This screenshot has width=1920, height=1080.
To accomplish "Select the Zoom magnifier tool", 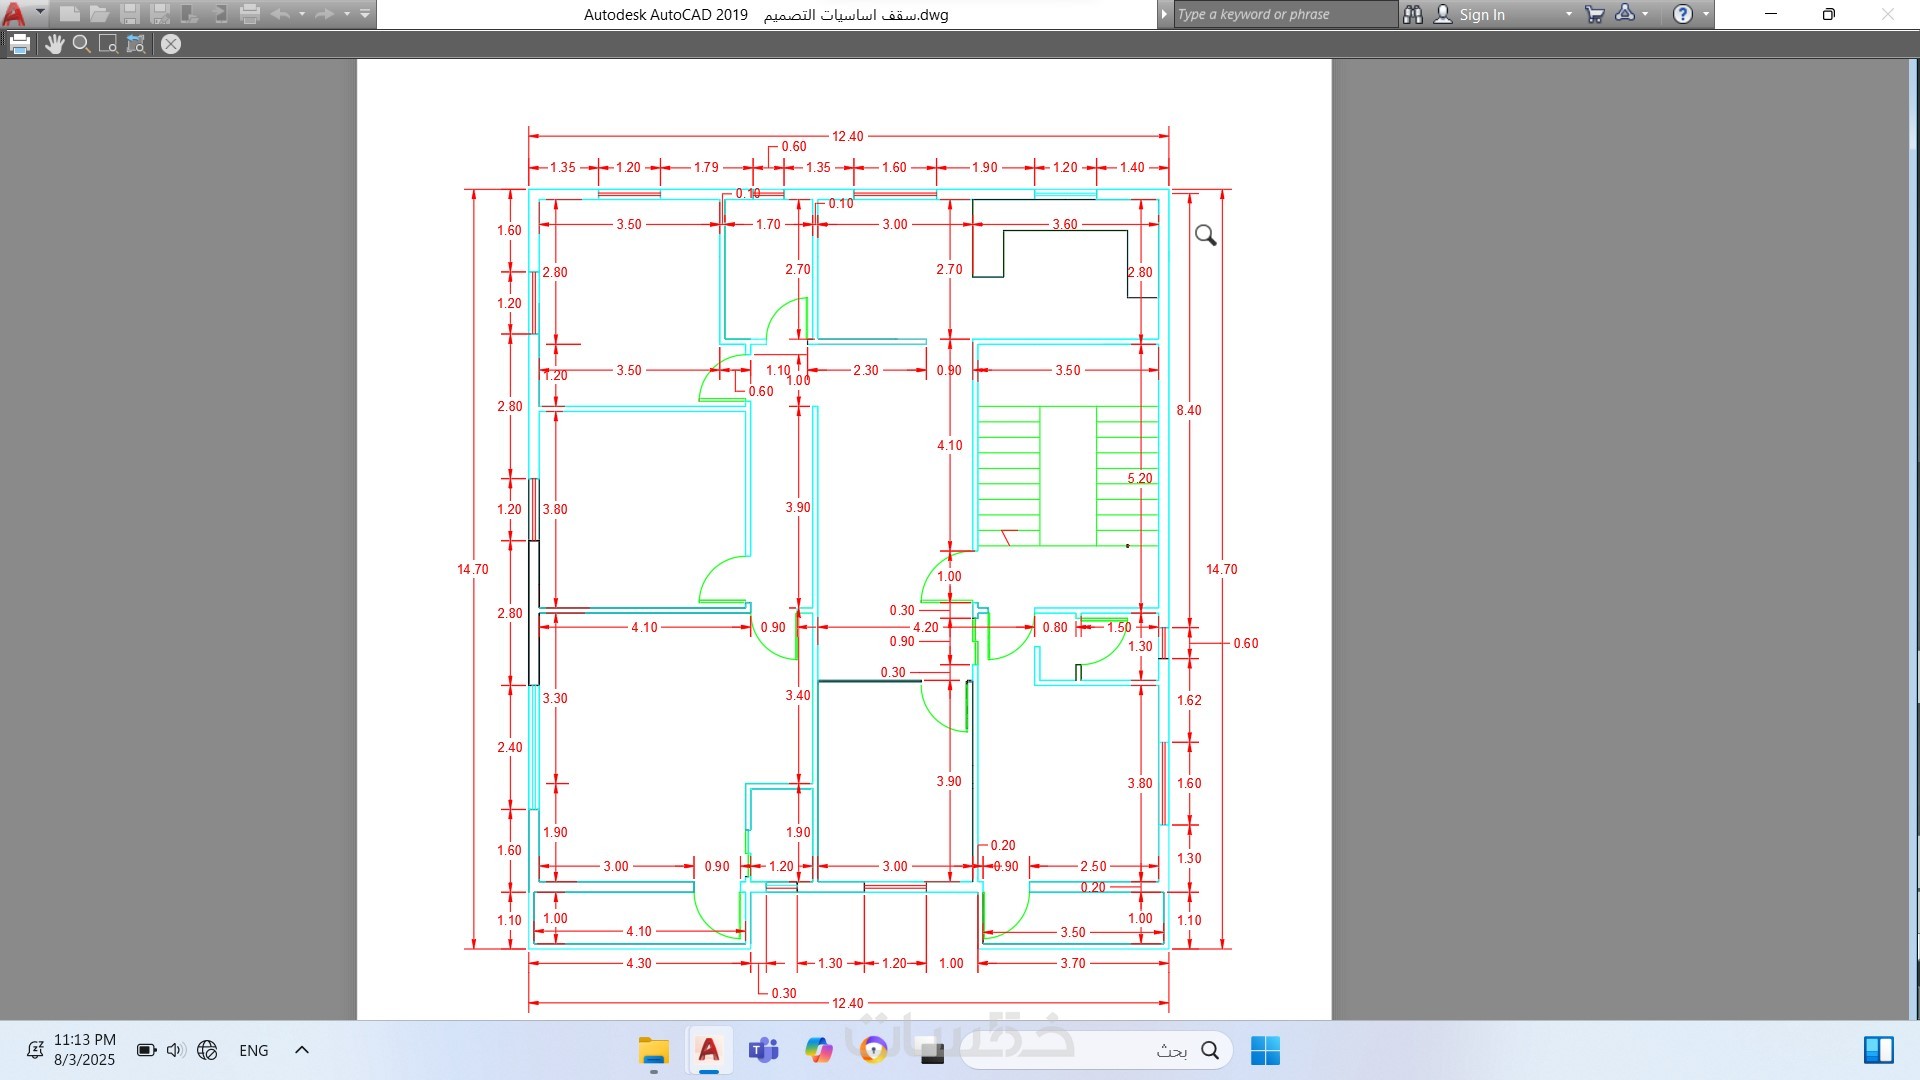I will (82, 44).
